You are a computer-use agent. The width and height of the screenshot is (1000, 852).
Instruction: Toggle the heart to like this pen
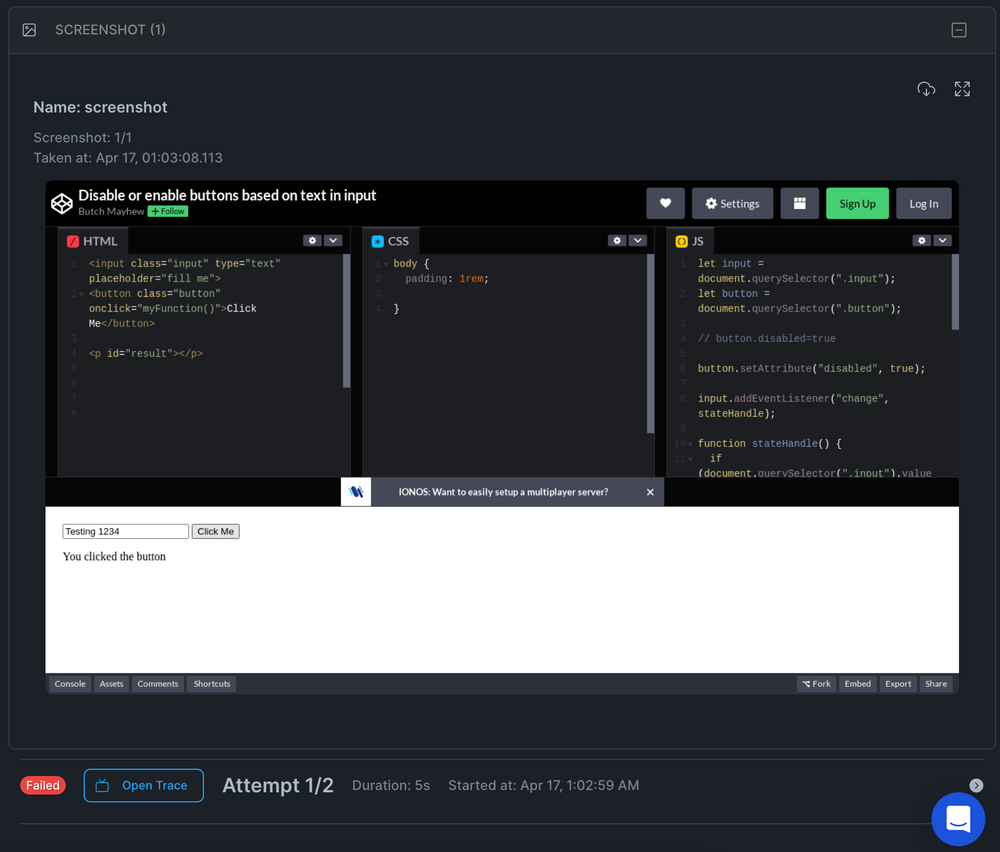[665, 203]
